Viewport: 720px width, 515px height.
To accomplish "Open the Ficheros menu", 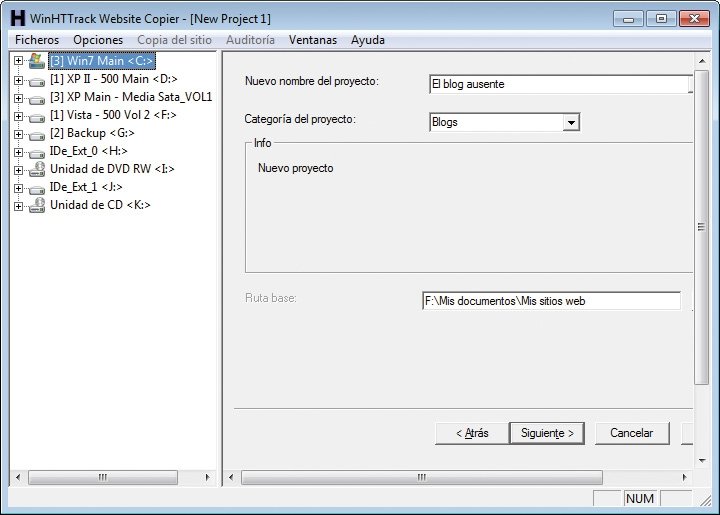I will [37, 40].
